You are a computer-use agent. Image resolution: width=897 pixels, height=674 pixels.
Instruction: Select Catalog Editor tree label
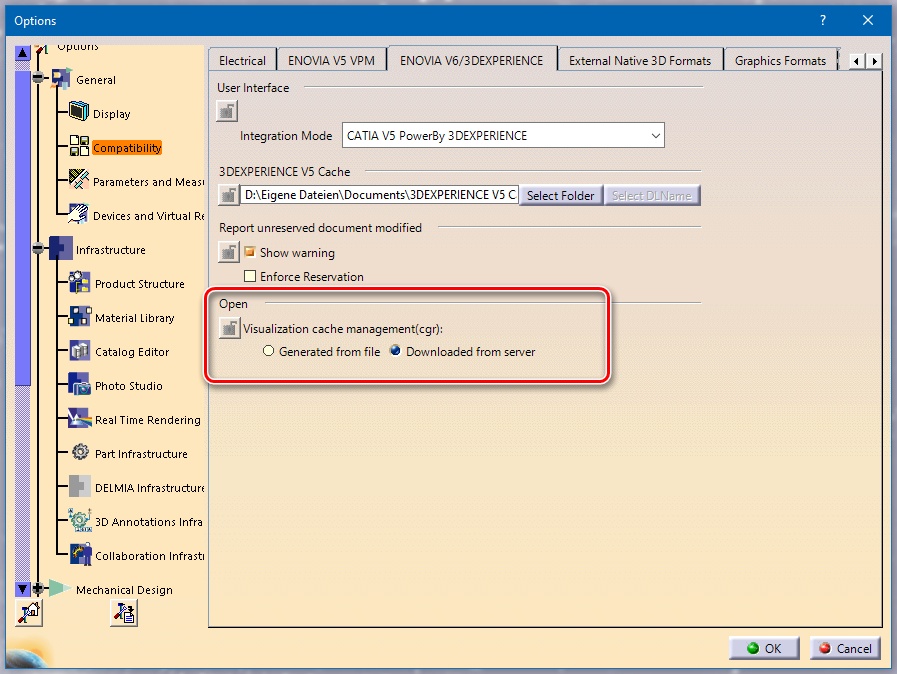[132, 352]
